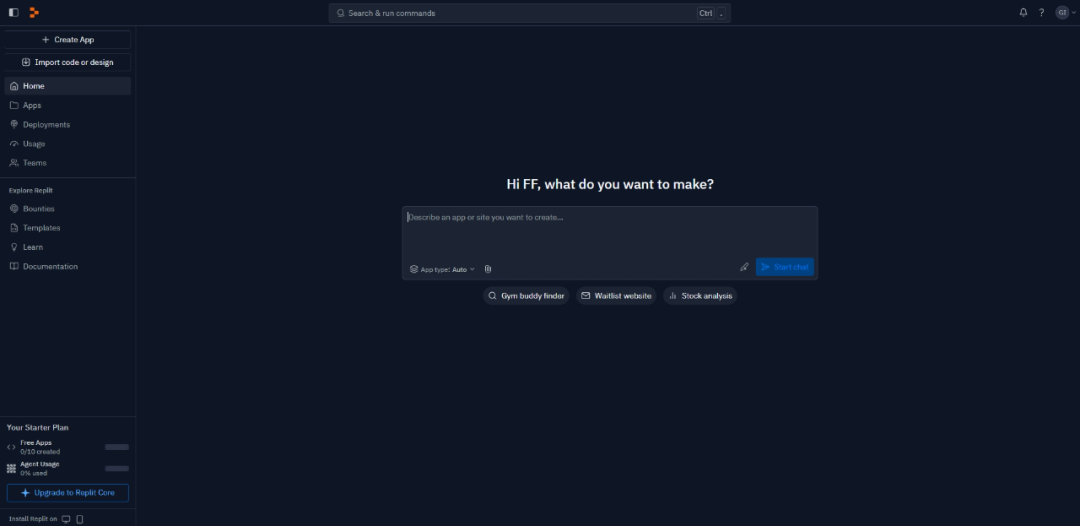This screenshot has height=526, width=1080.
Task: Open Deployments in the sidebar
Action: (x=68, y=125)
